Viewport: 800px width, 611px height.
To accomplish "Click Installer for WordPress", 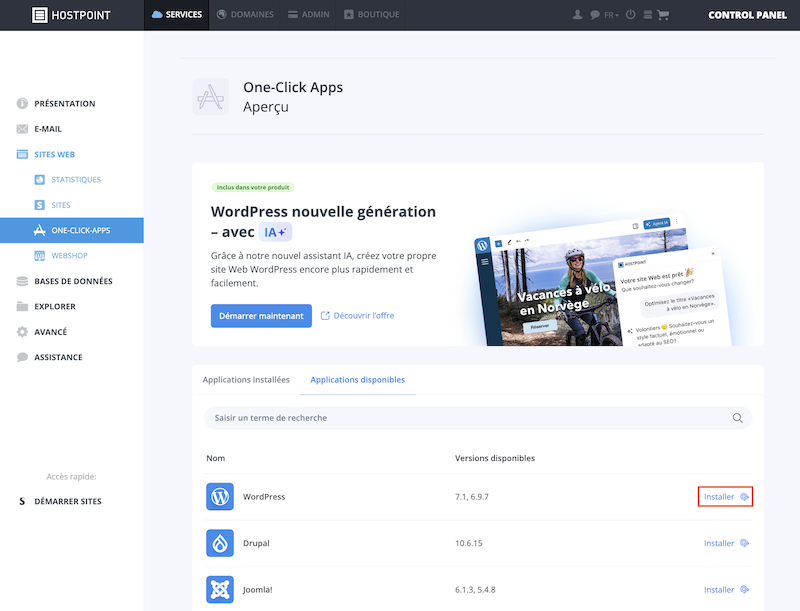I will [725, 497].
